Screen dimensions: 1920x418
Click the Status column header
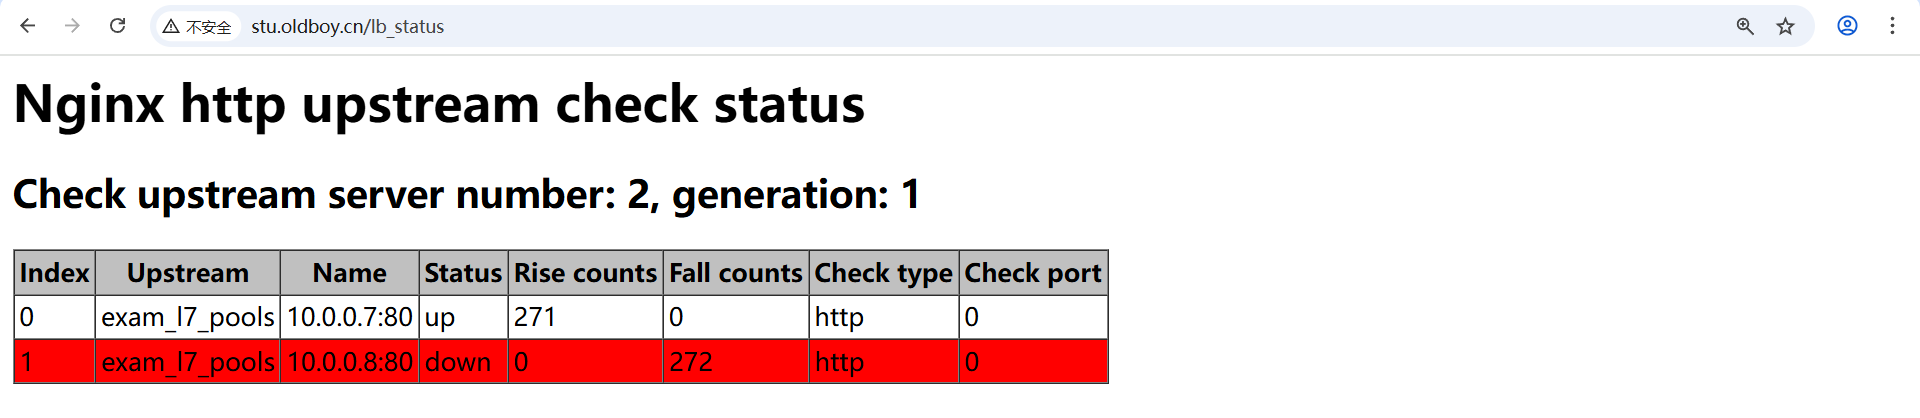coord(463,273)
